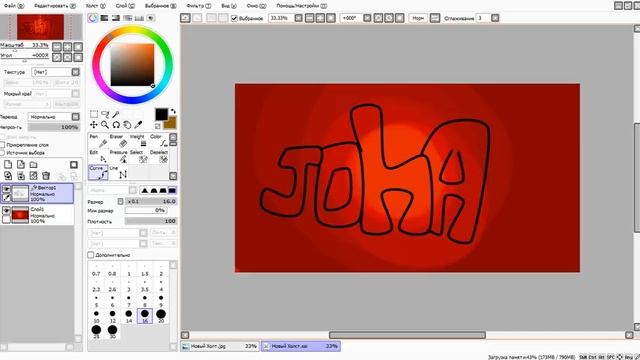Show the color wheel panel

[93, 18]
